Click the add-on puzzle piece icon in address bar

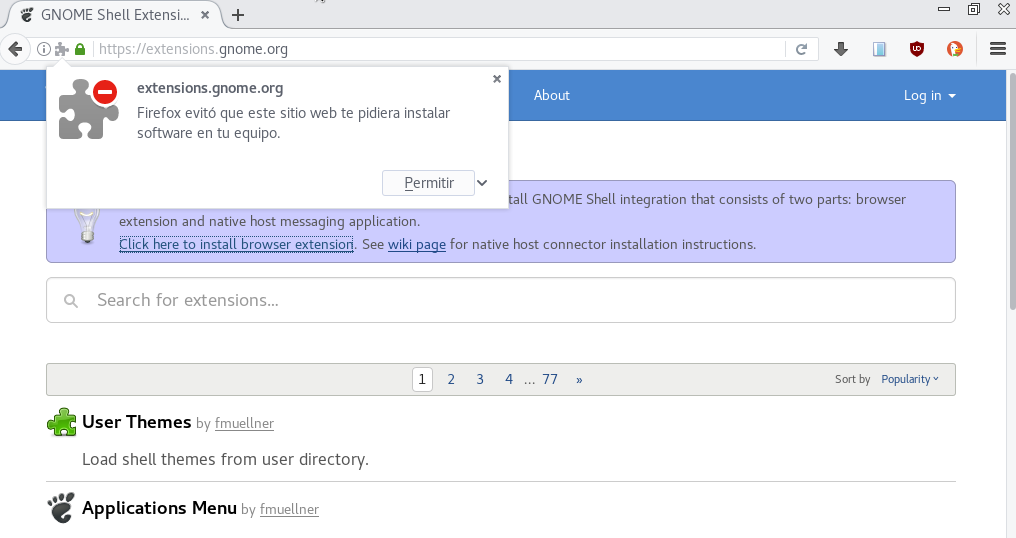pyautogui.click(x=62, y=49)
